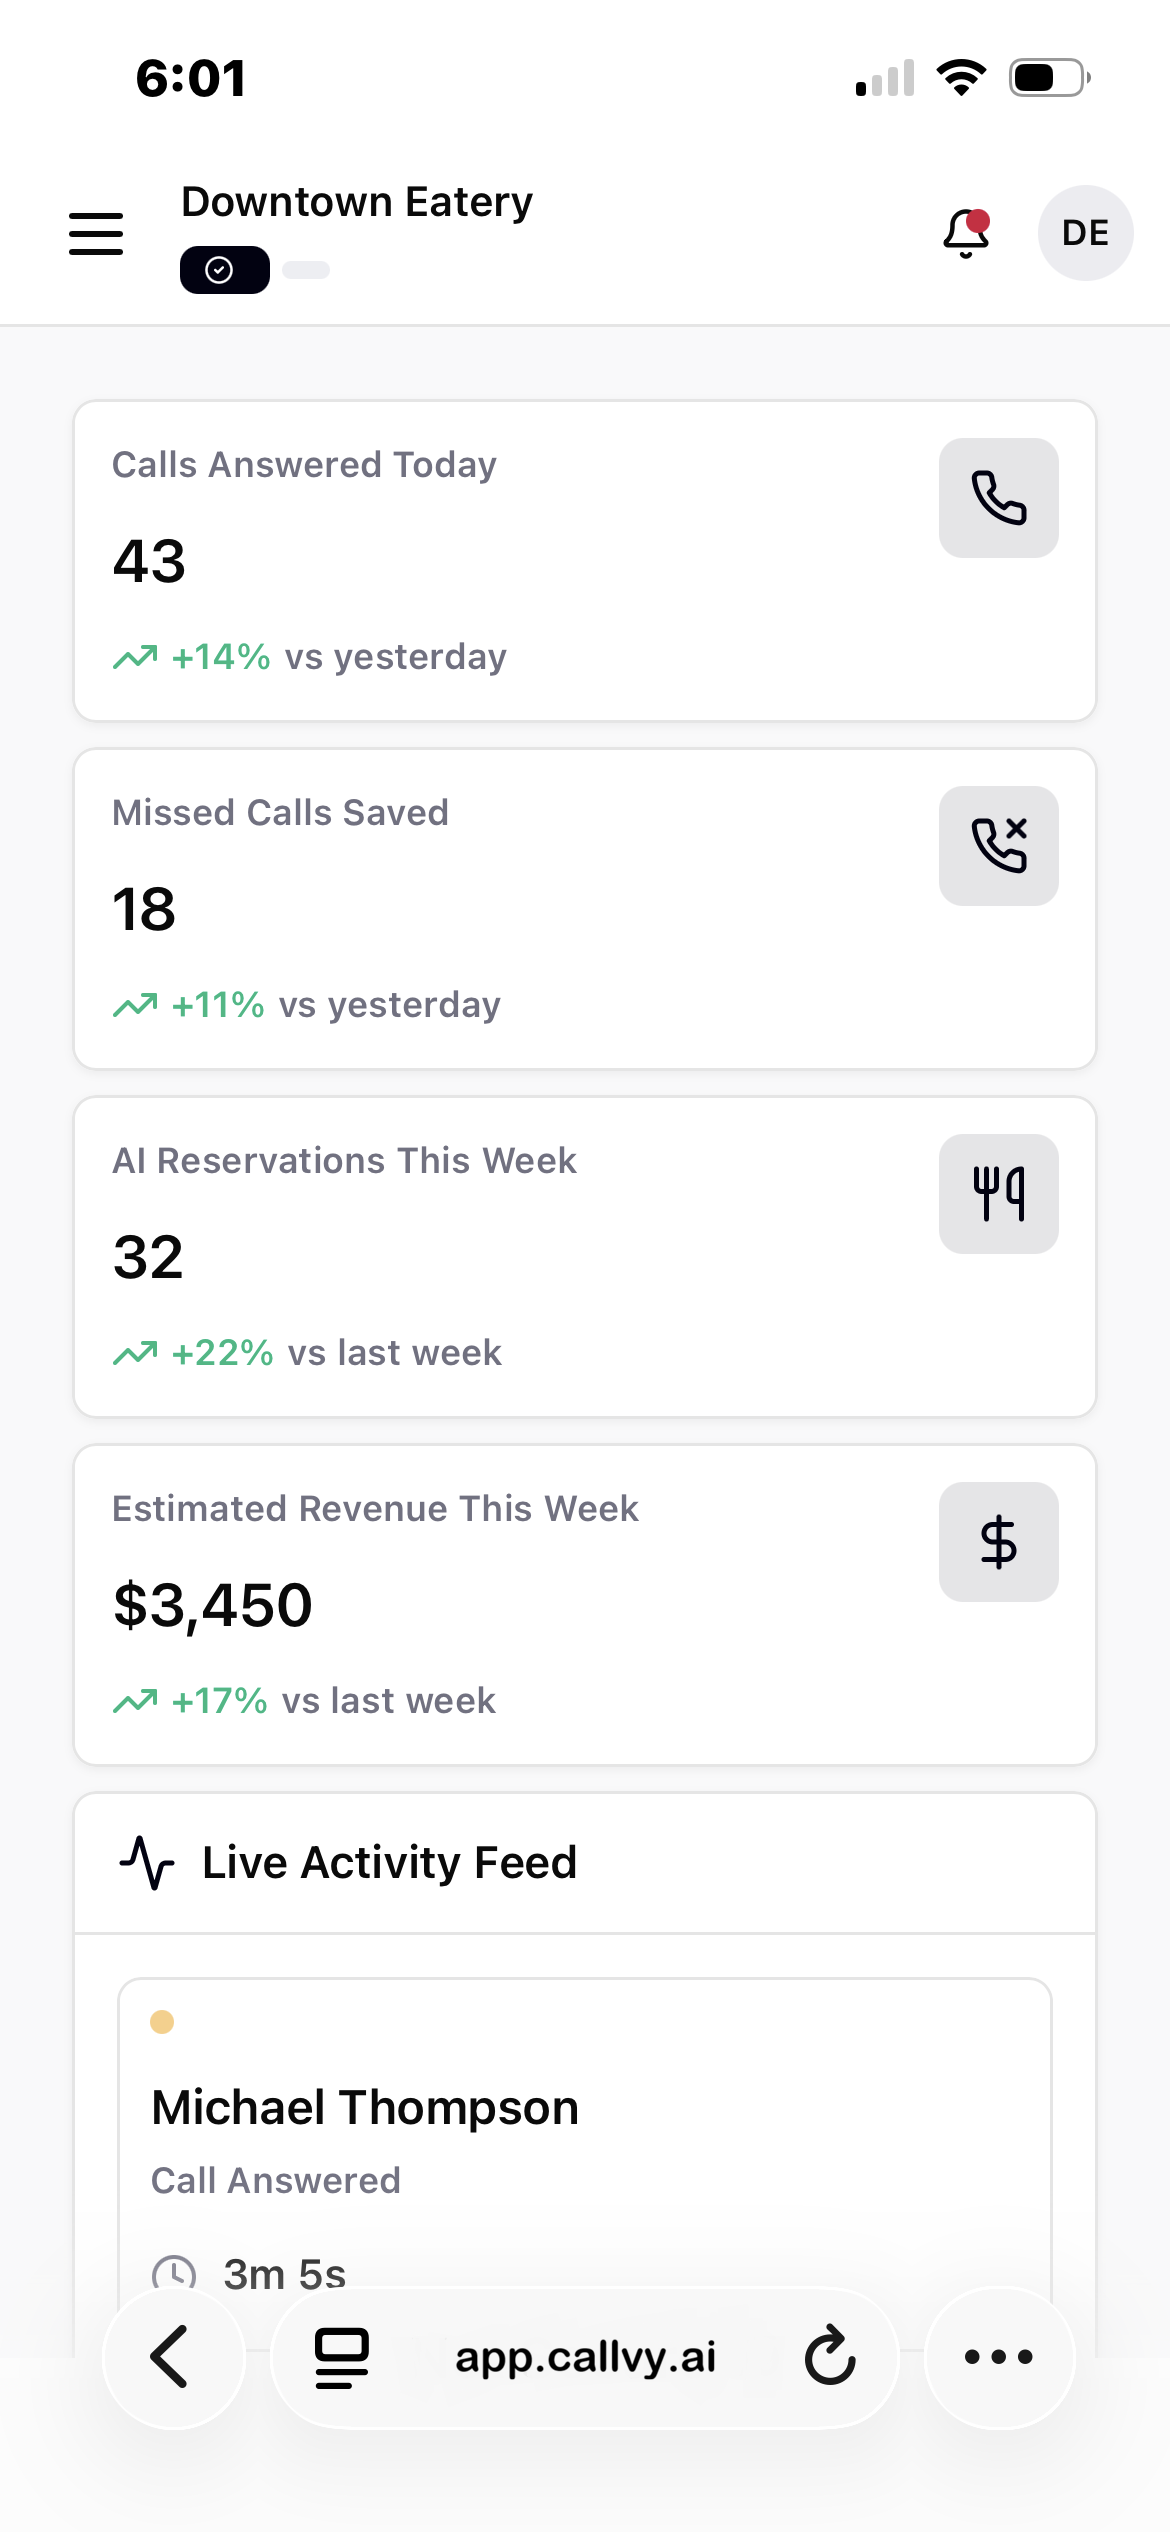Tap the Live Activity Feed header
Viewport: 1170px width, 2532px height.
(x=390, y=1863)
